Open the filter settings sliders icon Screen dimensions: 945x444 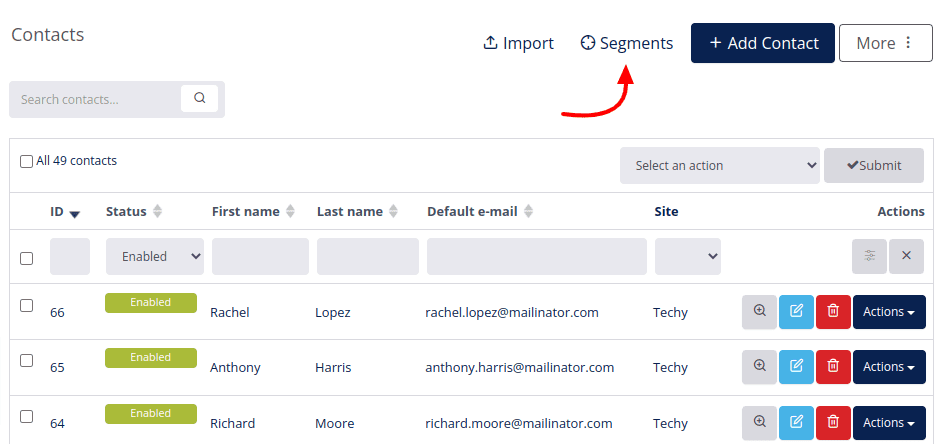(x=870, y=256)
